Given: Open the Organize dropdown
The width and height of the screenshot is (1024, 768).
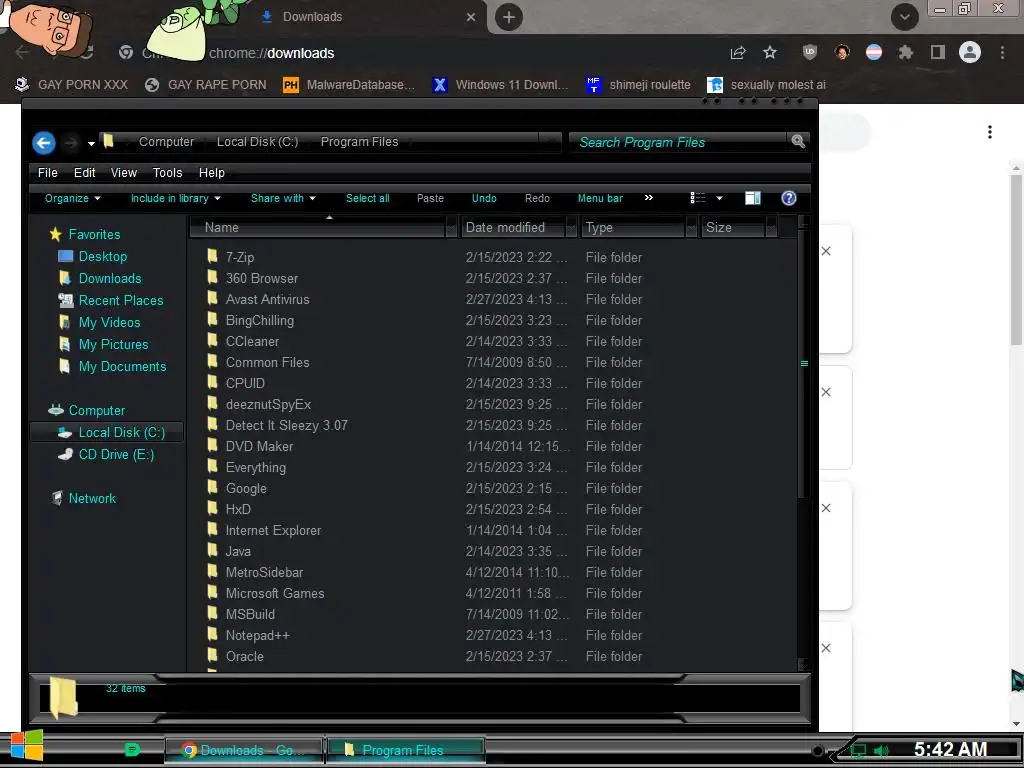Looking at the screenshot, I should [x=72, y=199].
